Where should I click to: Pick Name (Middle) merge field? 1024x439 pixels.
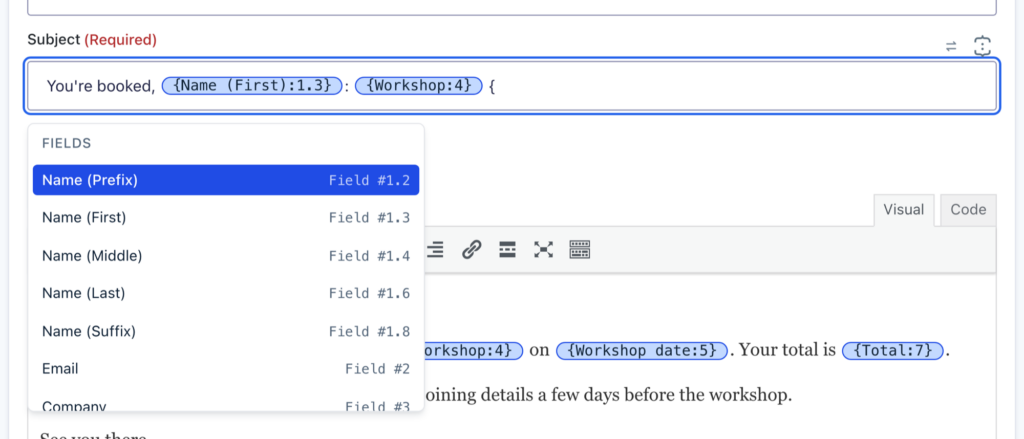tap(226, 255)
